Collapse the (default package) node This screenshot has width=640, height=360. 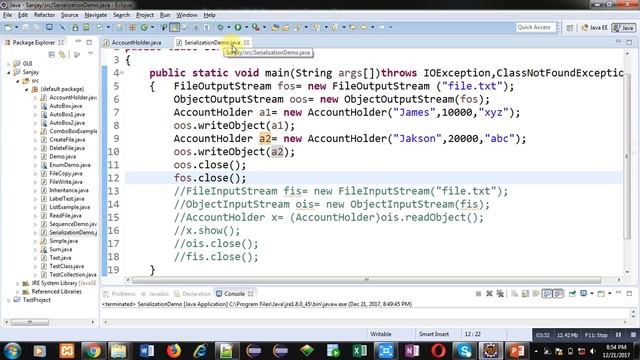27,89
